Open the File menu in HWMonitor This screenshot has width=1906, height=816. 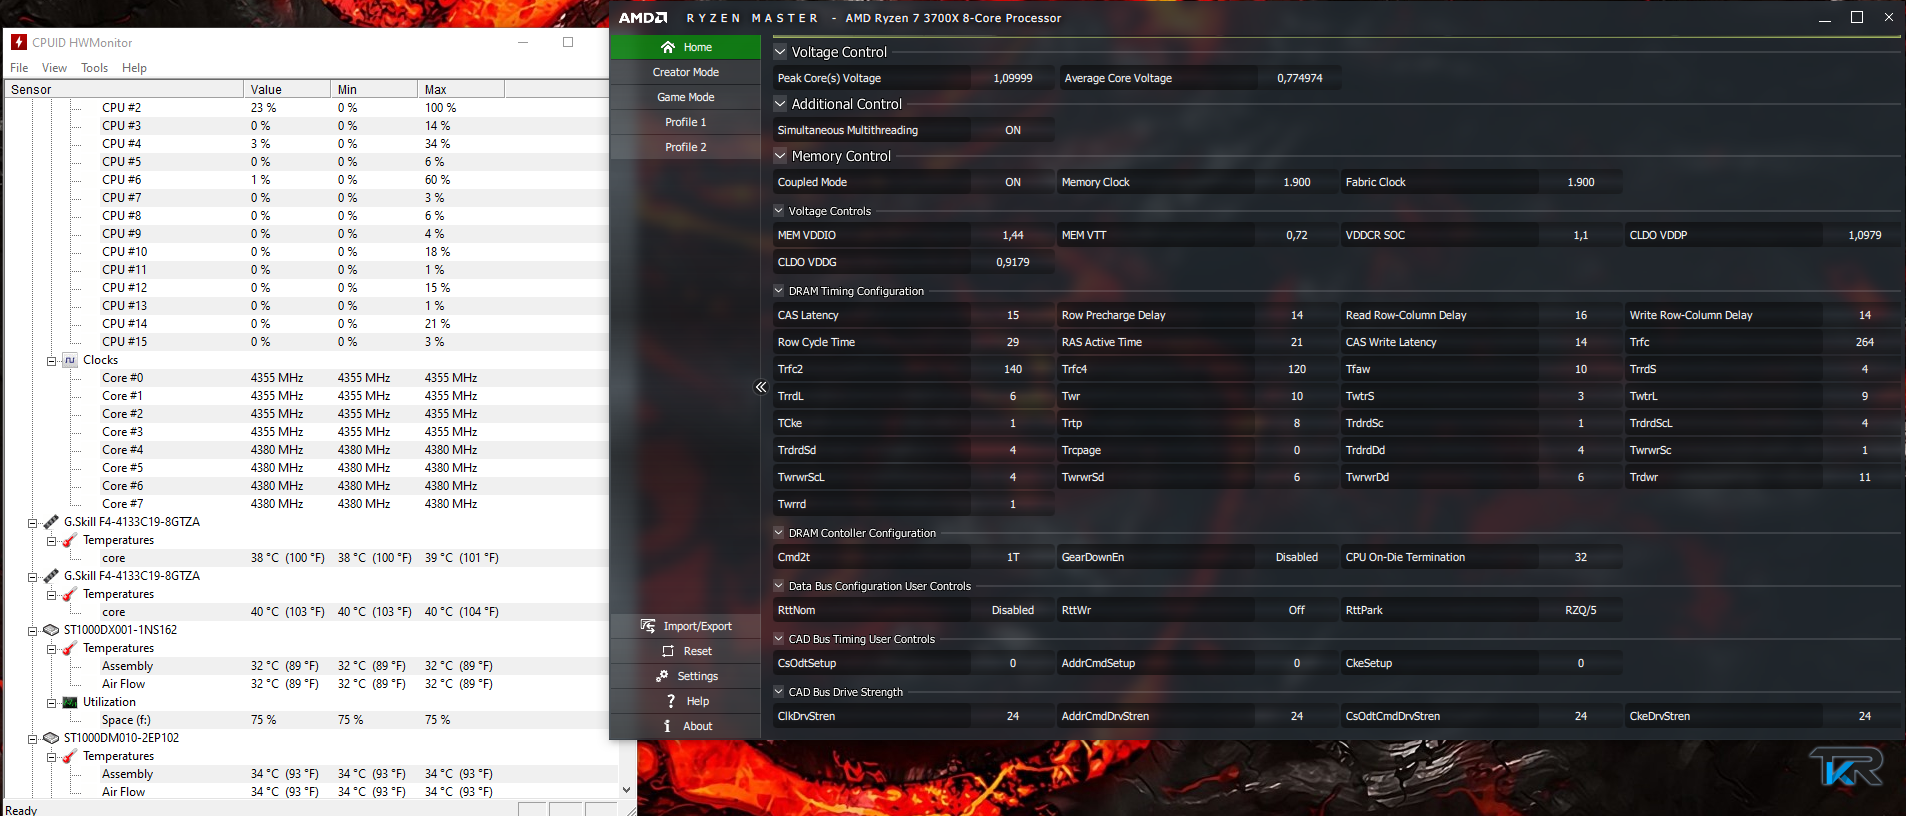tap(19, 68)
